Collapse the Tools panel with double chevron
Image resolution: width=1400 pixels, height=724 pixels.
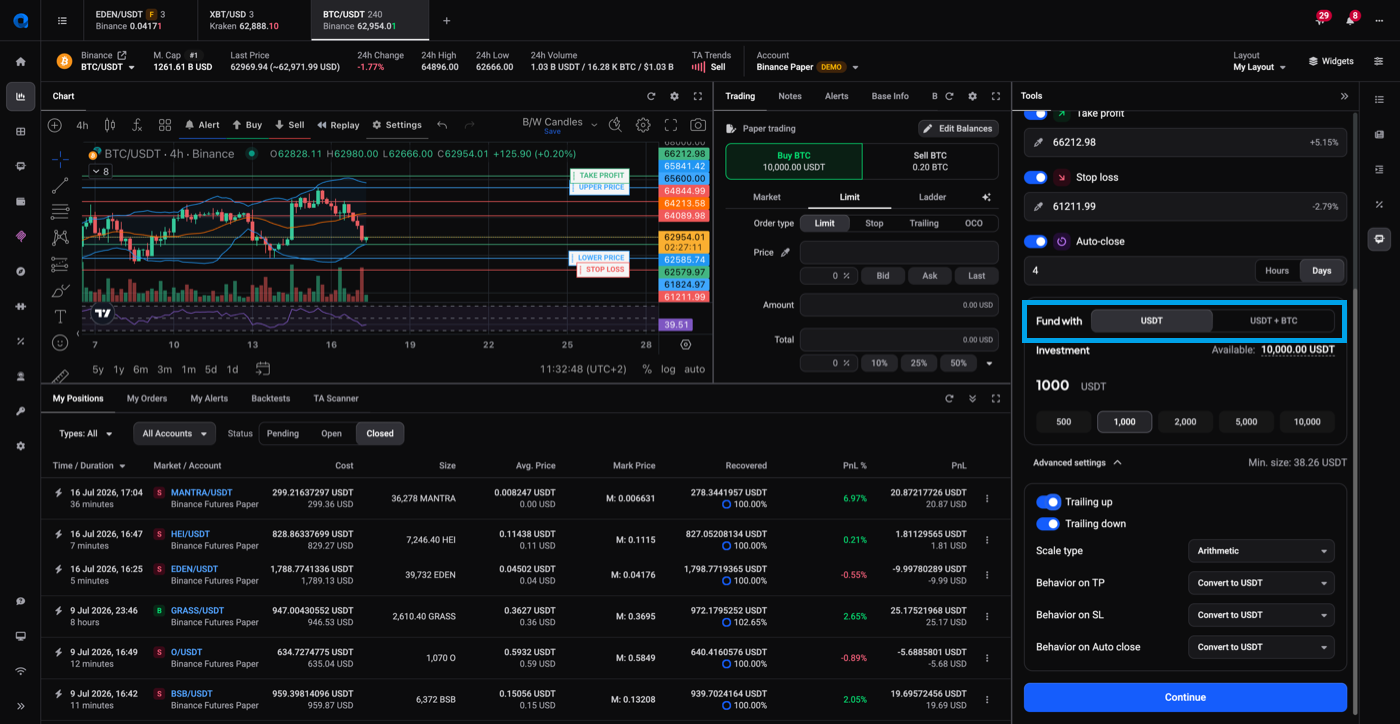pyautogui.click(x=1344, y=96)
